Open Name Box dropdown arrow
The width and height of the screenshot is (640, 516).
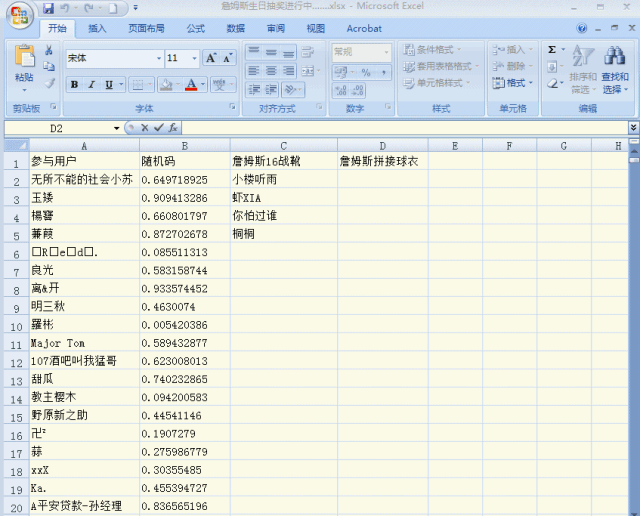point(116,128)
